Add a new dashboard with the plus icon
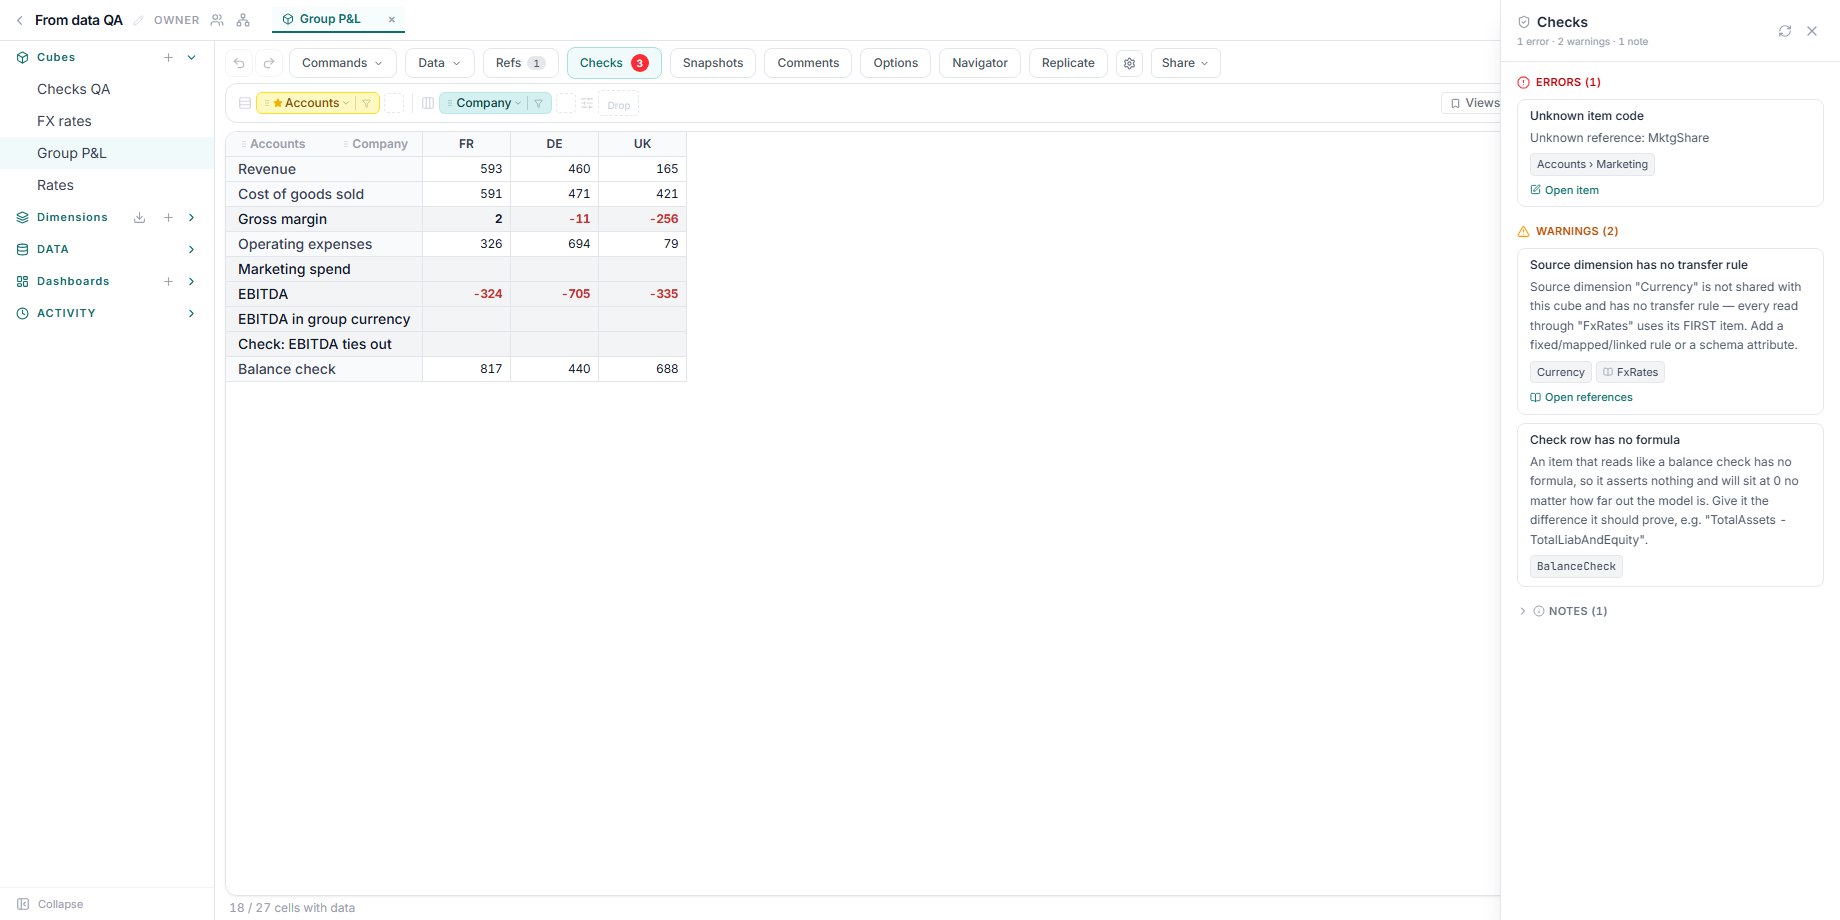The height and width of the screenshot is (920, 1840). point(168,281)
